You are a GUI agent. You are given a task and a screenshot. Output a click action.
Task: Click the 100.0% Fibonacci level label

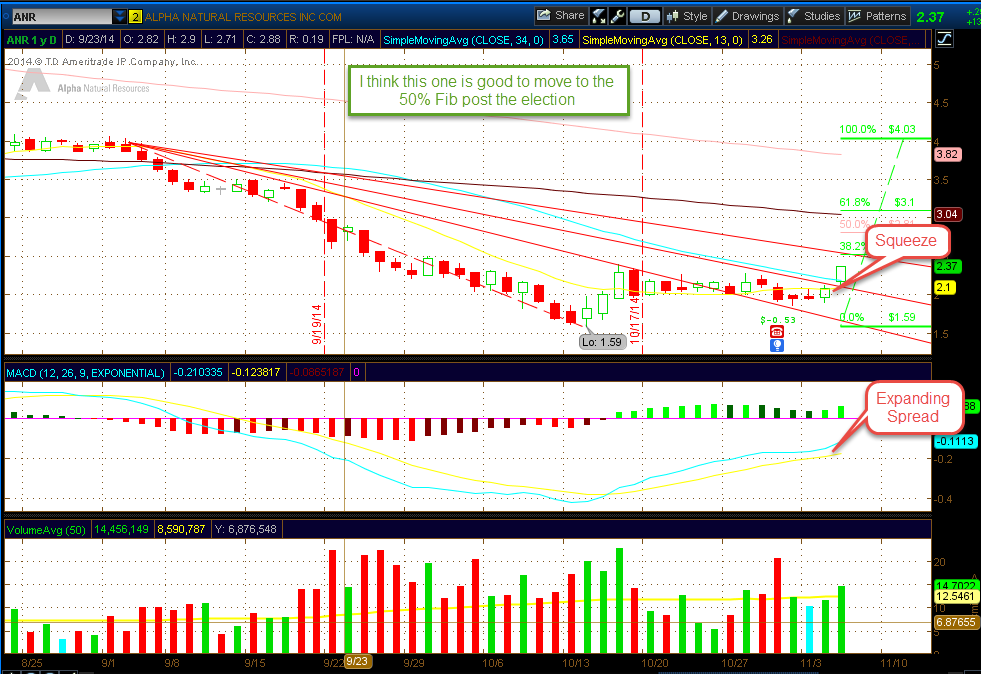tap(857, 130)
